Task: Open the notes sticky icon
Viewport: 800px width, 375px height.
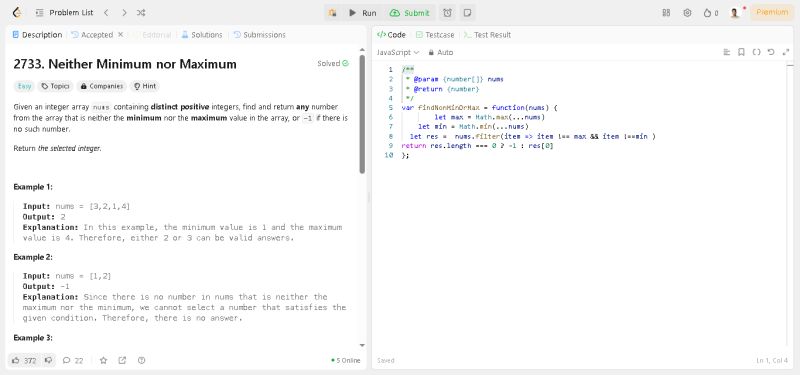Action: click(467, 13)
